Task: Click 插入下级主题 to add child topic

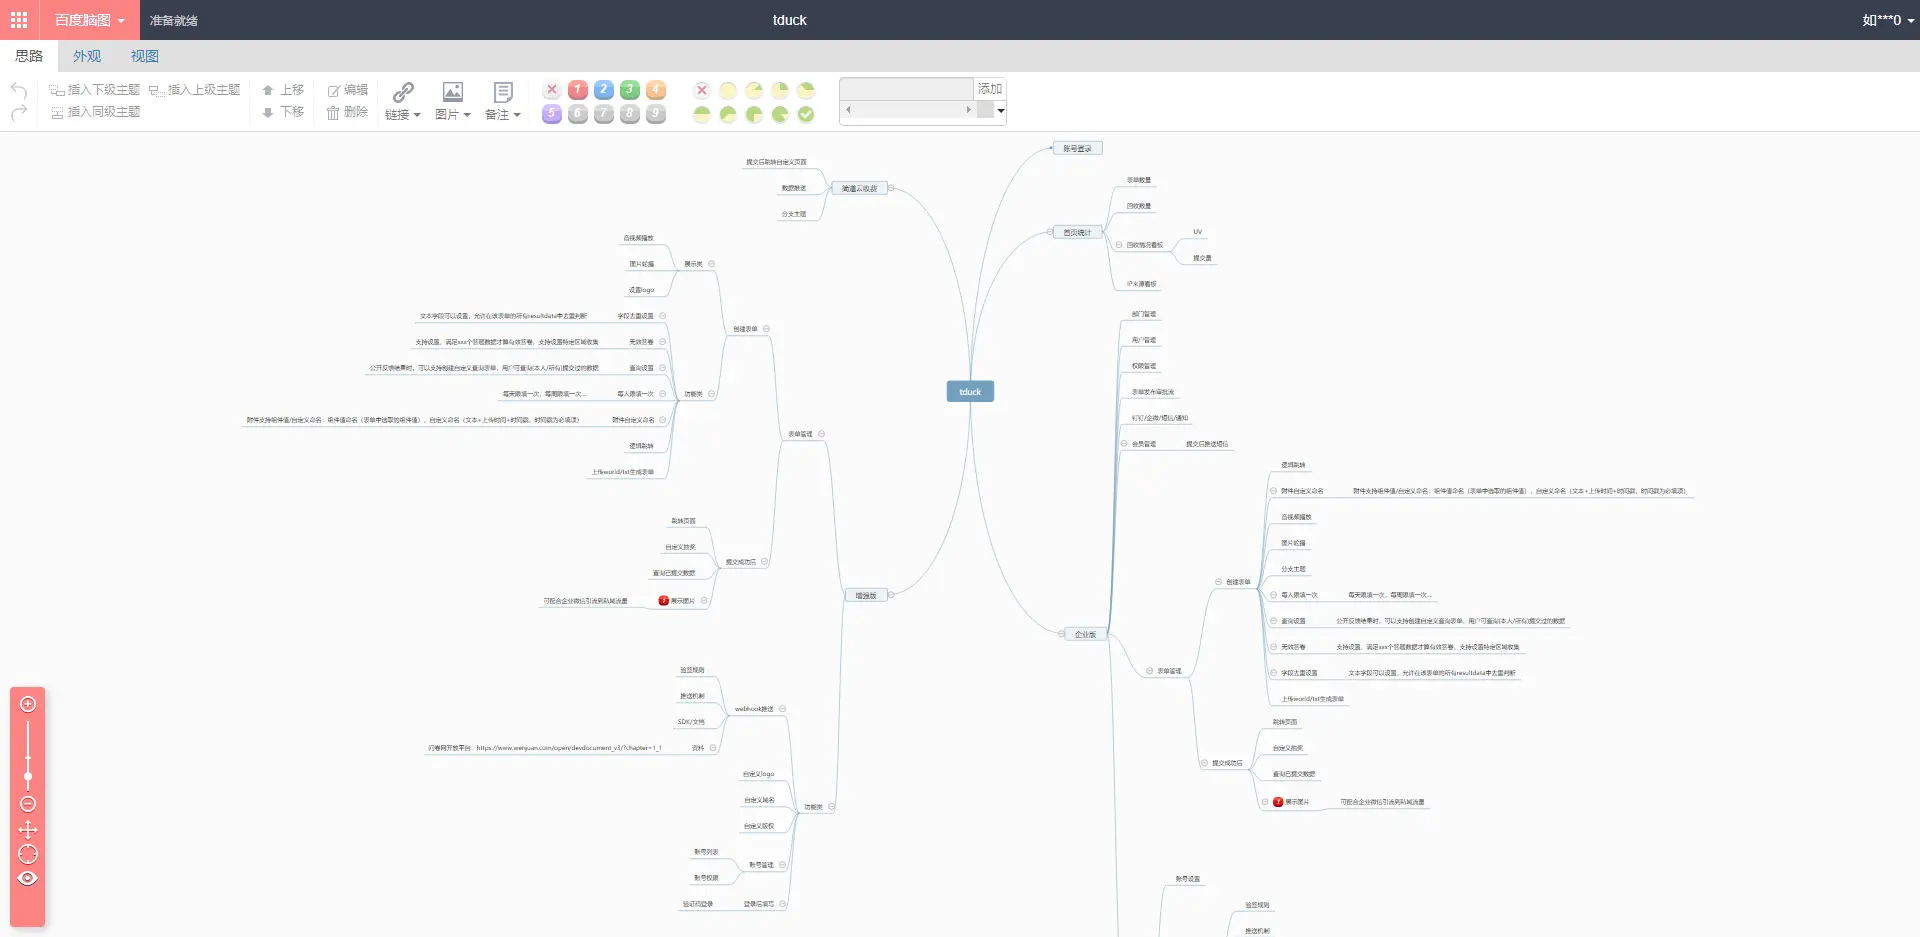Action: click(95, 90)
